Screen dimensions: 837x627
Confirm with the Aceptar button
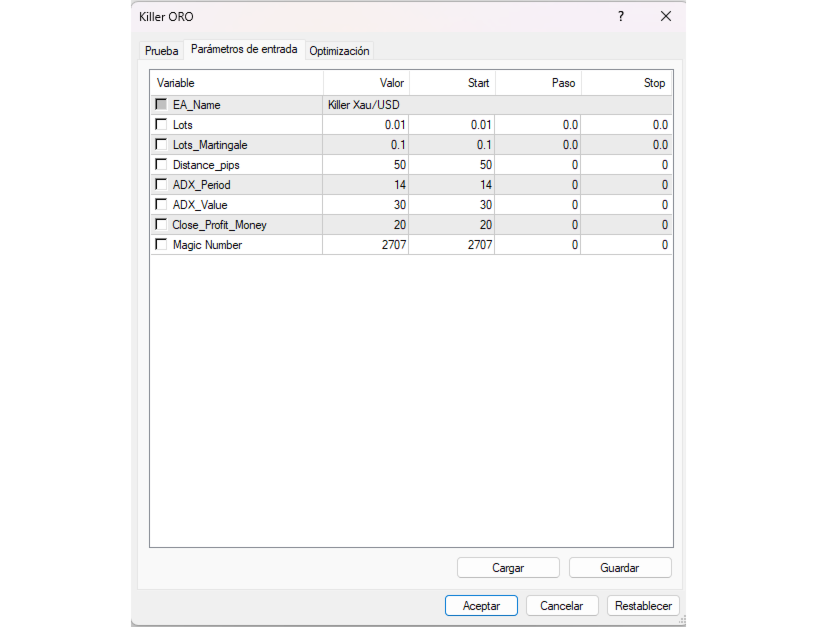481,606
